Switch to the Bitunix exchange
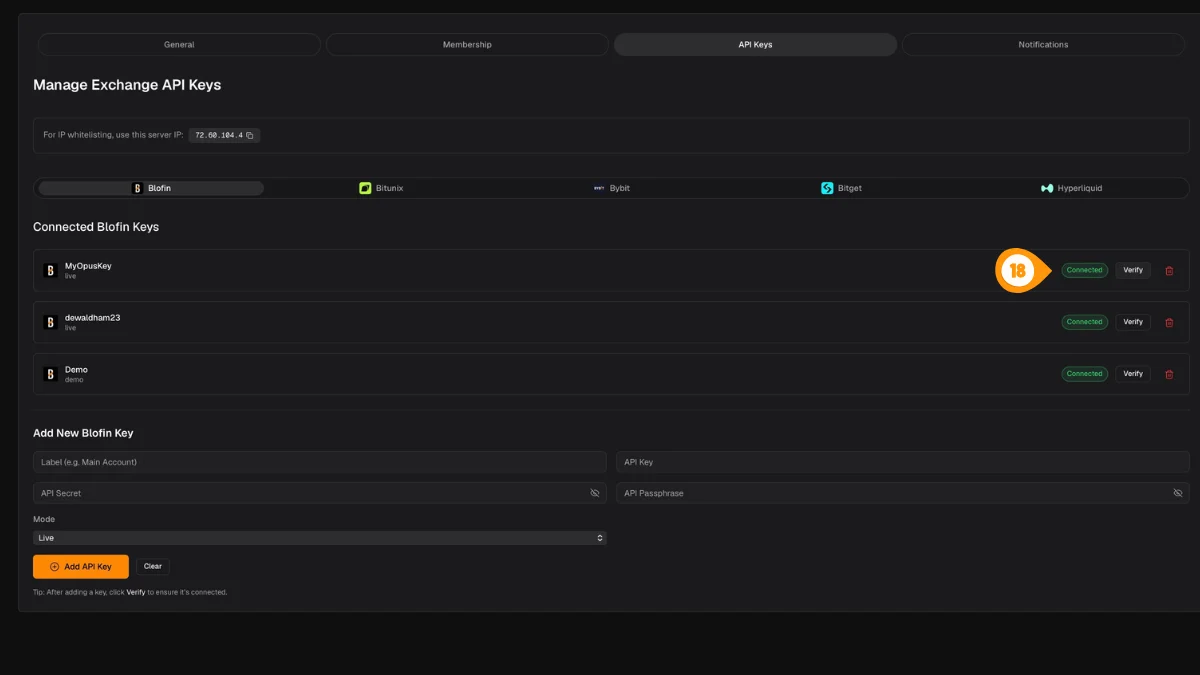This screenshot has height=675, width=1200. 381,188
